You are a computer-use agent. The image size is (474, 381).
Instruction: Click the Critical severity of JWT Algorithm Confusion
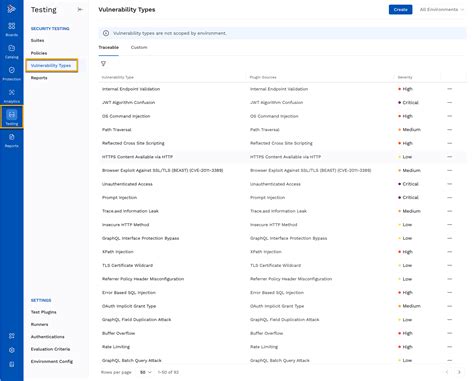click(408, 103)
